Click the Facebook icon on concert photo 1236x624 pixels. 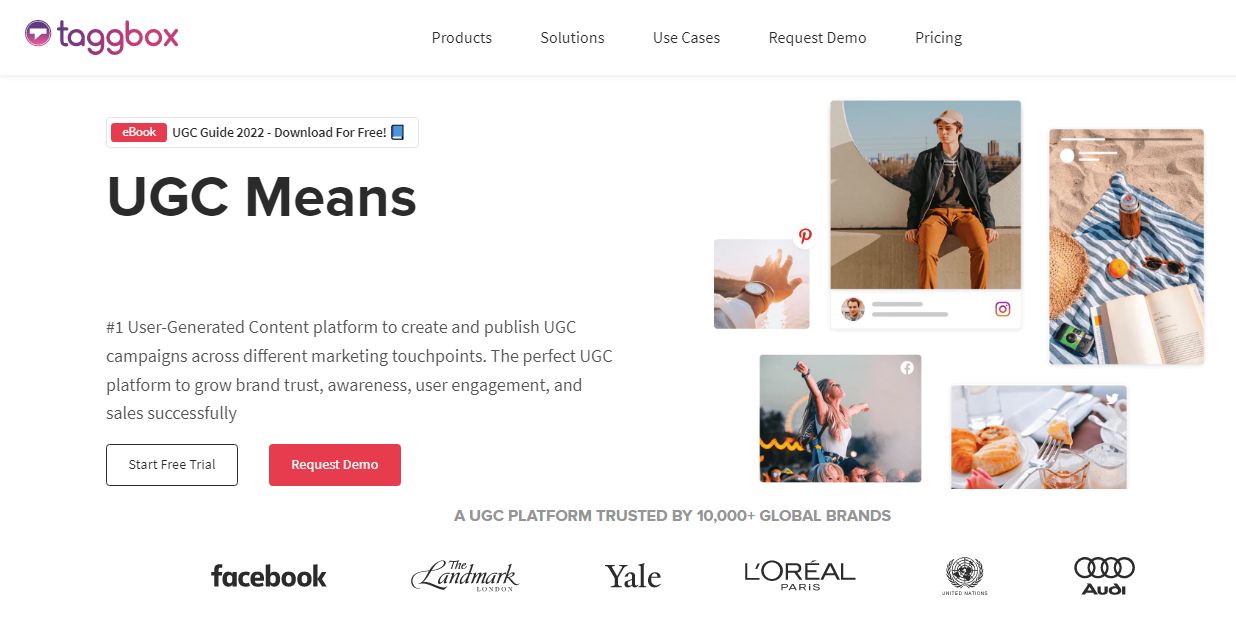(x=907, y=368)
